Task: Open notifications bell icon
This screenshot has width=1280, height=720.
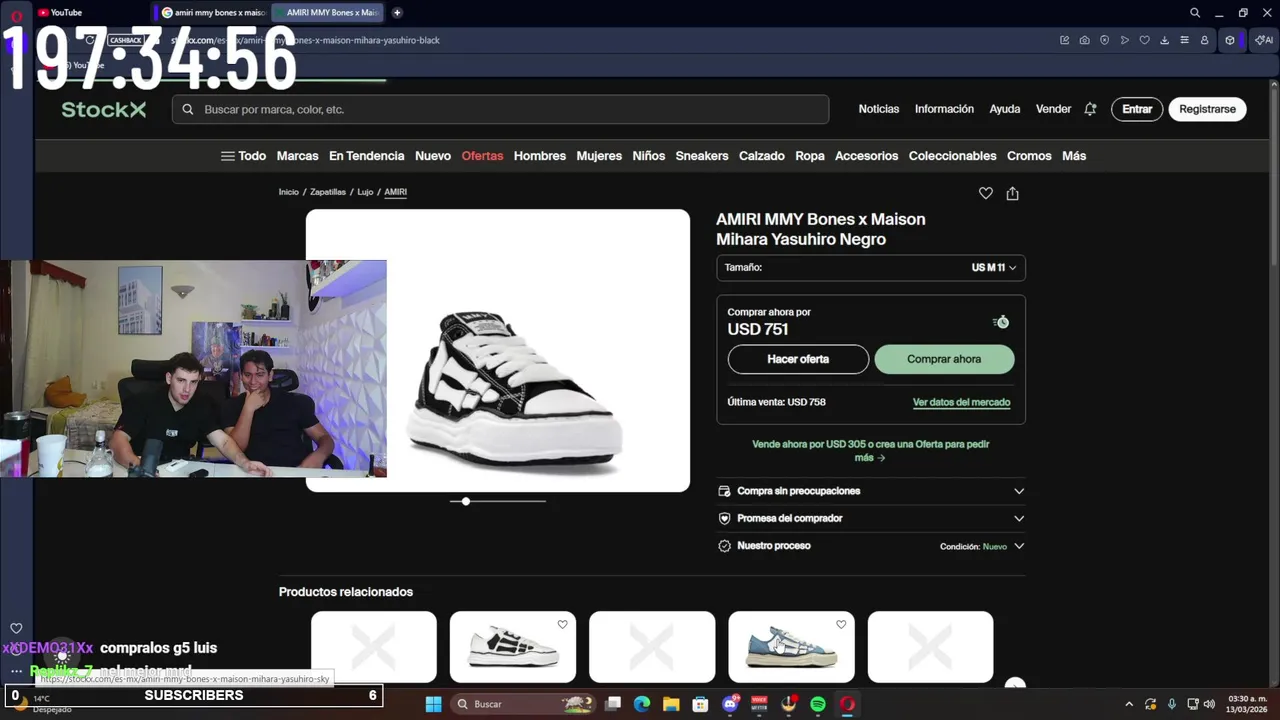Action: [x=1090, y=109]
